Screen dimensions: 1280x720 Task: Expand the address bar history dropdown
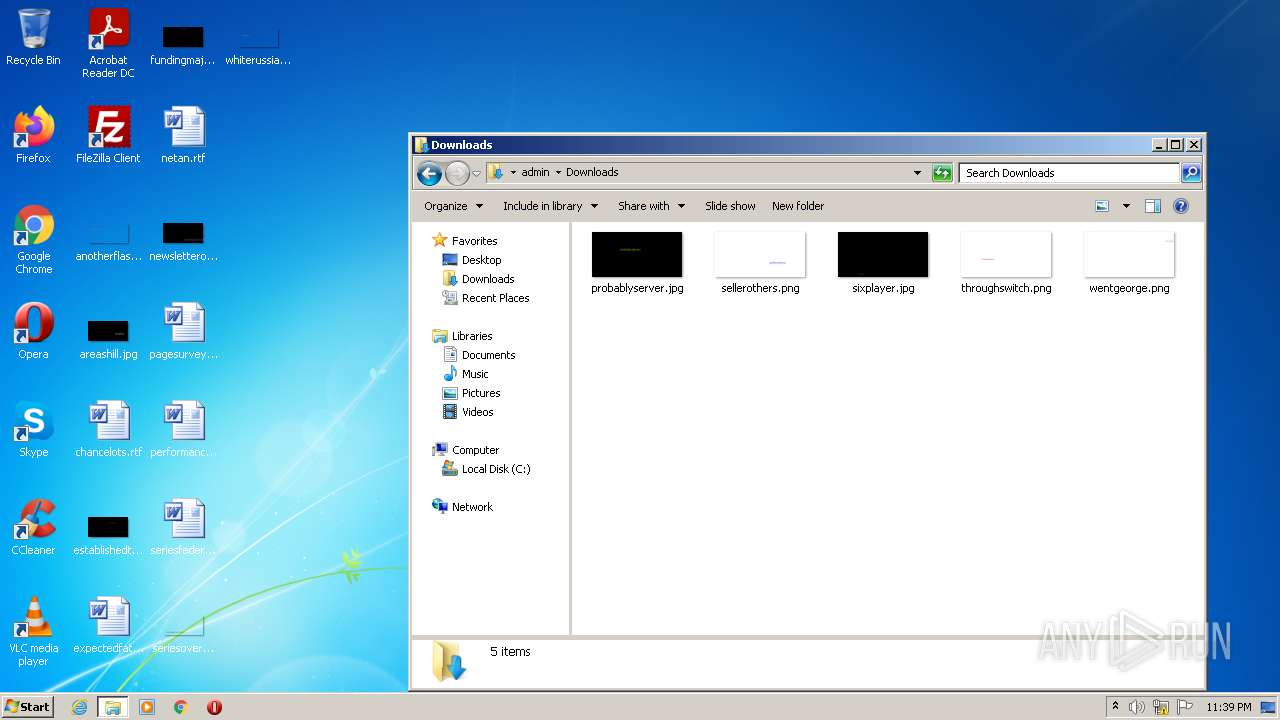(917, 173)
